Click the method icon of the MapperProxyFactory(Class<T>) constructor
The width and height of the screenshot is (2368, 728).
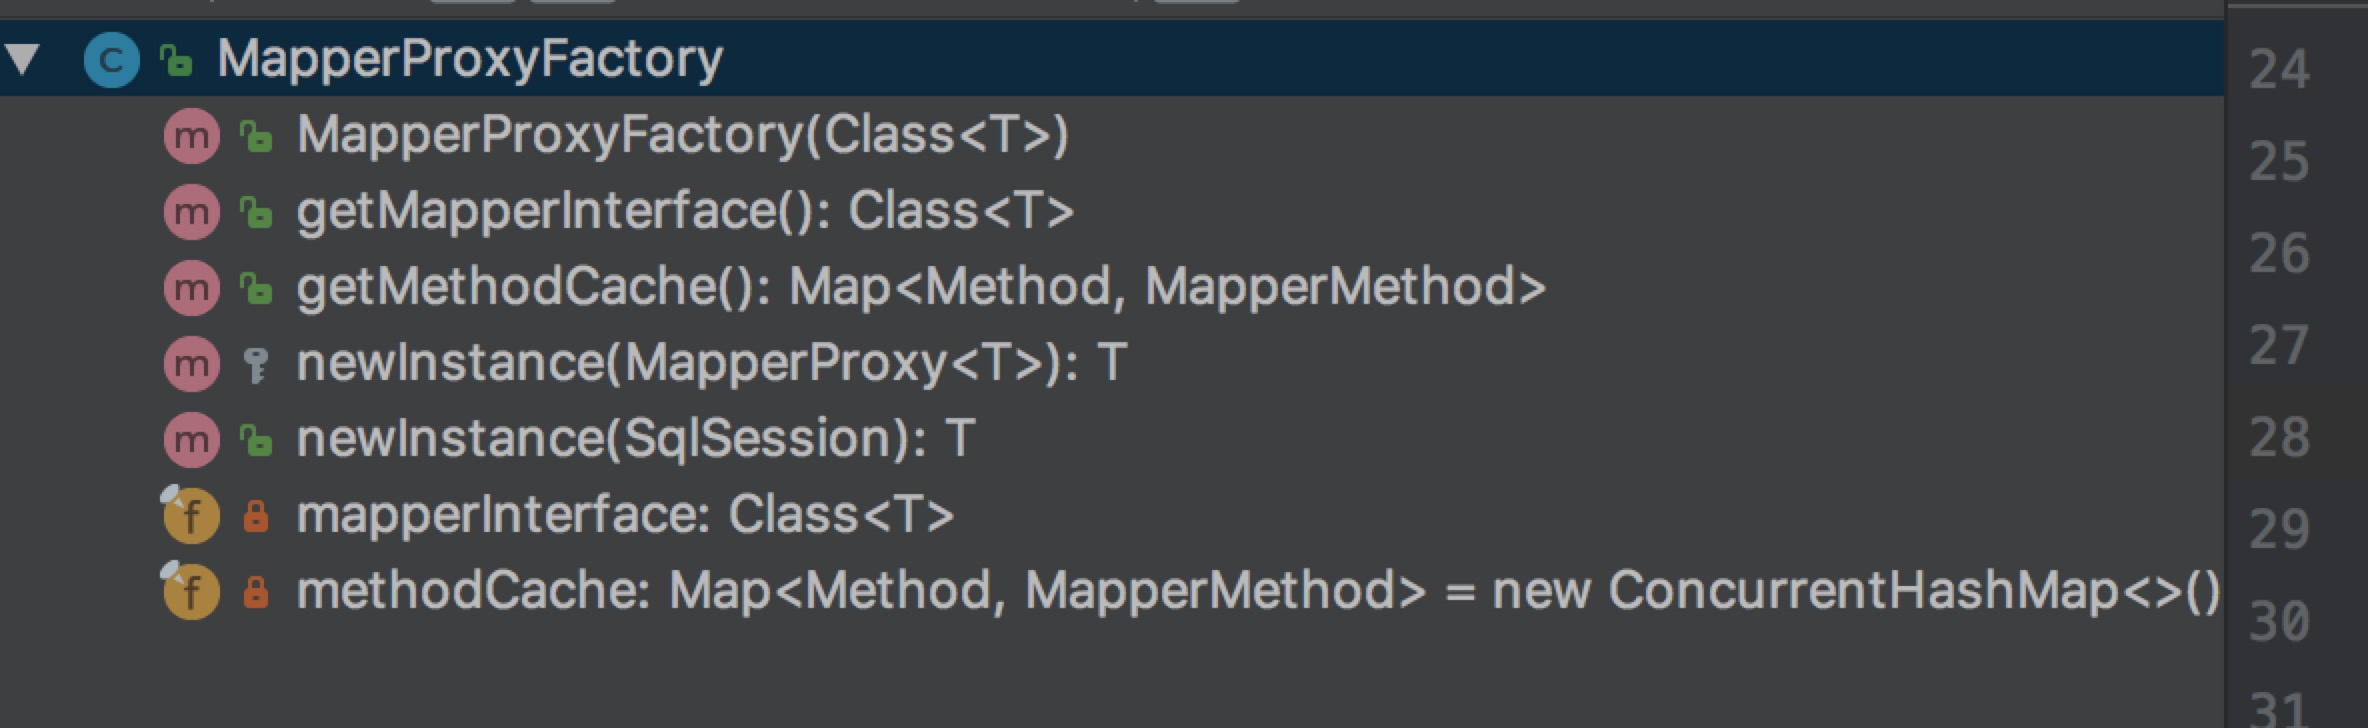coord(191,136)
